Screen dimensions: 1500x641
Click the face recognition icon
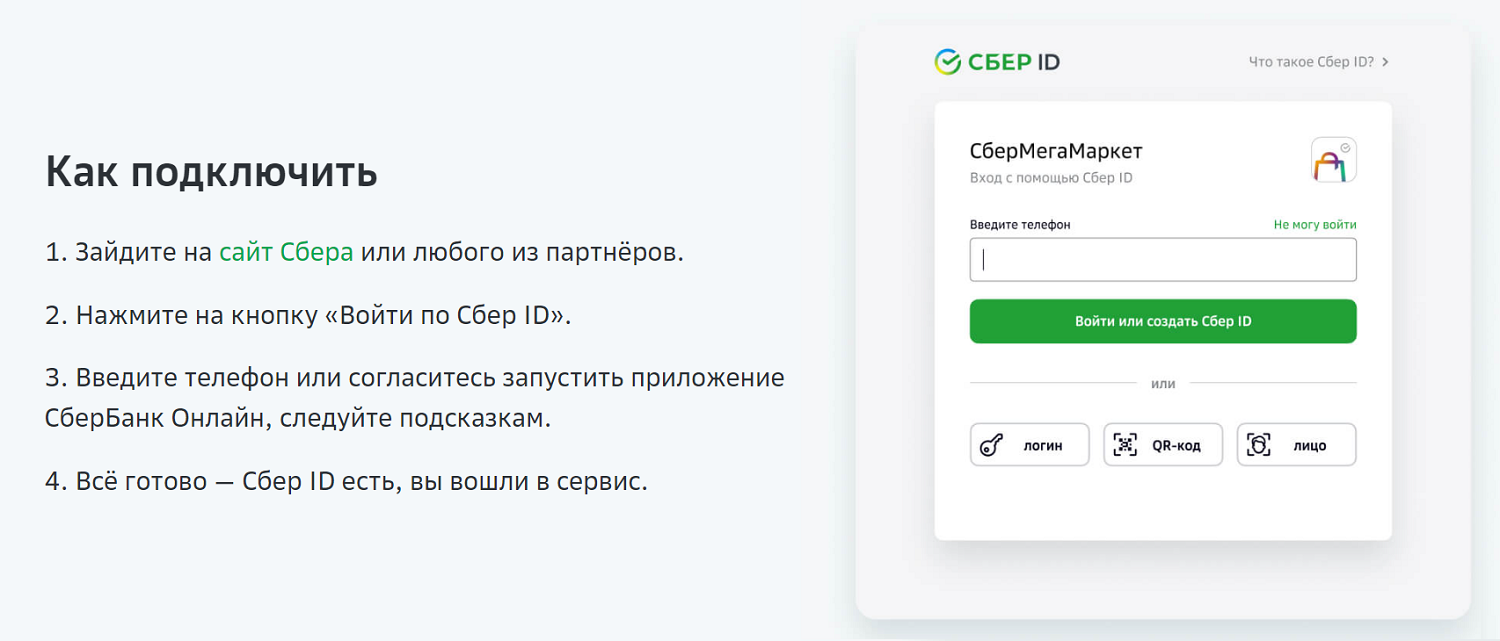point(1259,445)
